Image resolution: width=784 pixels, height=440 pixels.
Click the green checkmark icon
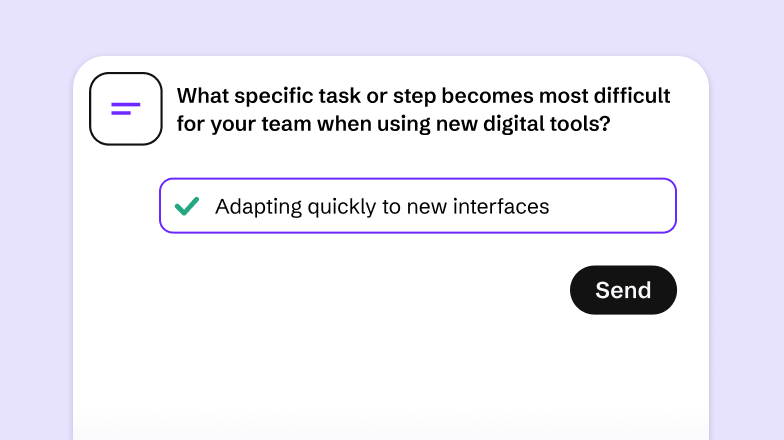[x=186, y=206]
